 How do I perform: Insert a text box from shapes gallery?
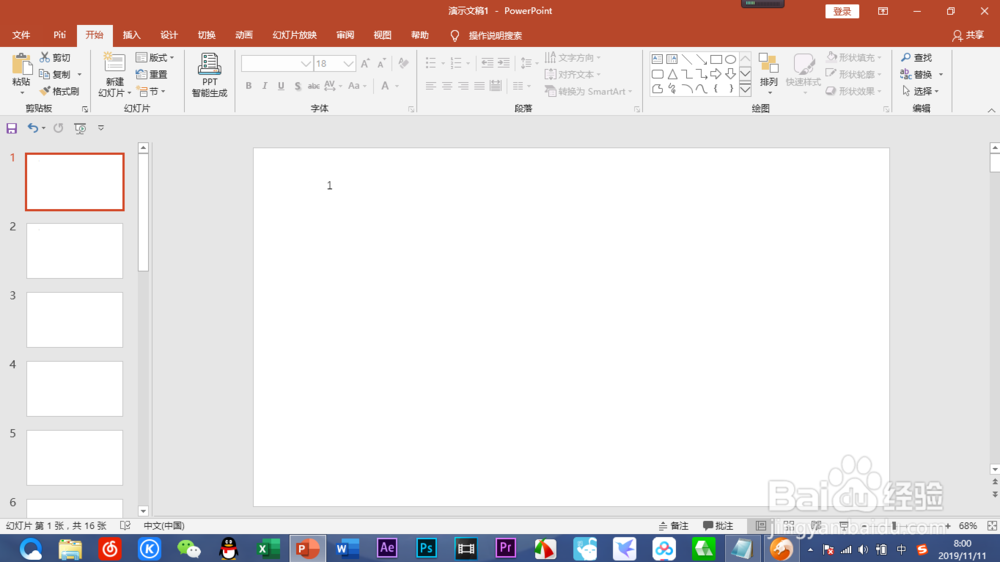point(657,59)
